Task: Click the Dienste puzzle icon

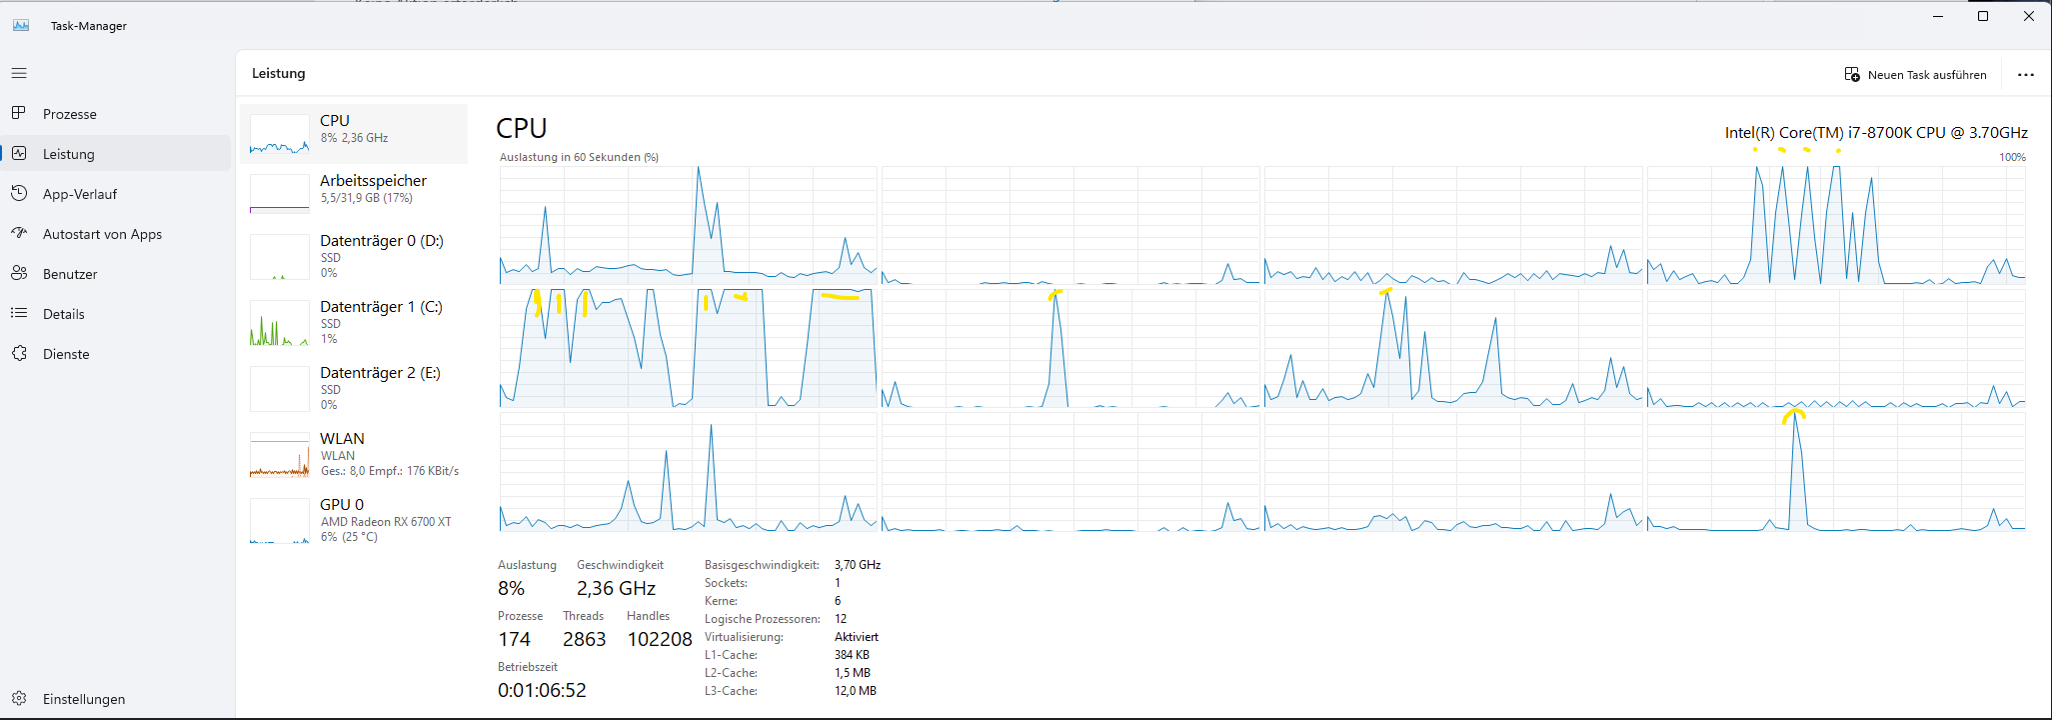Action: pos(19,353)
